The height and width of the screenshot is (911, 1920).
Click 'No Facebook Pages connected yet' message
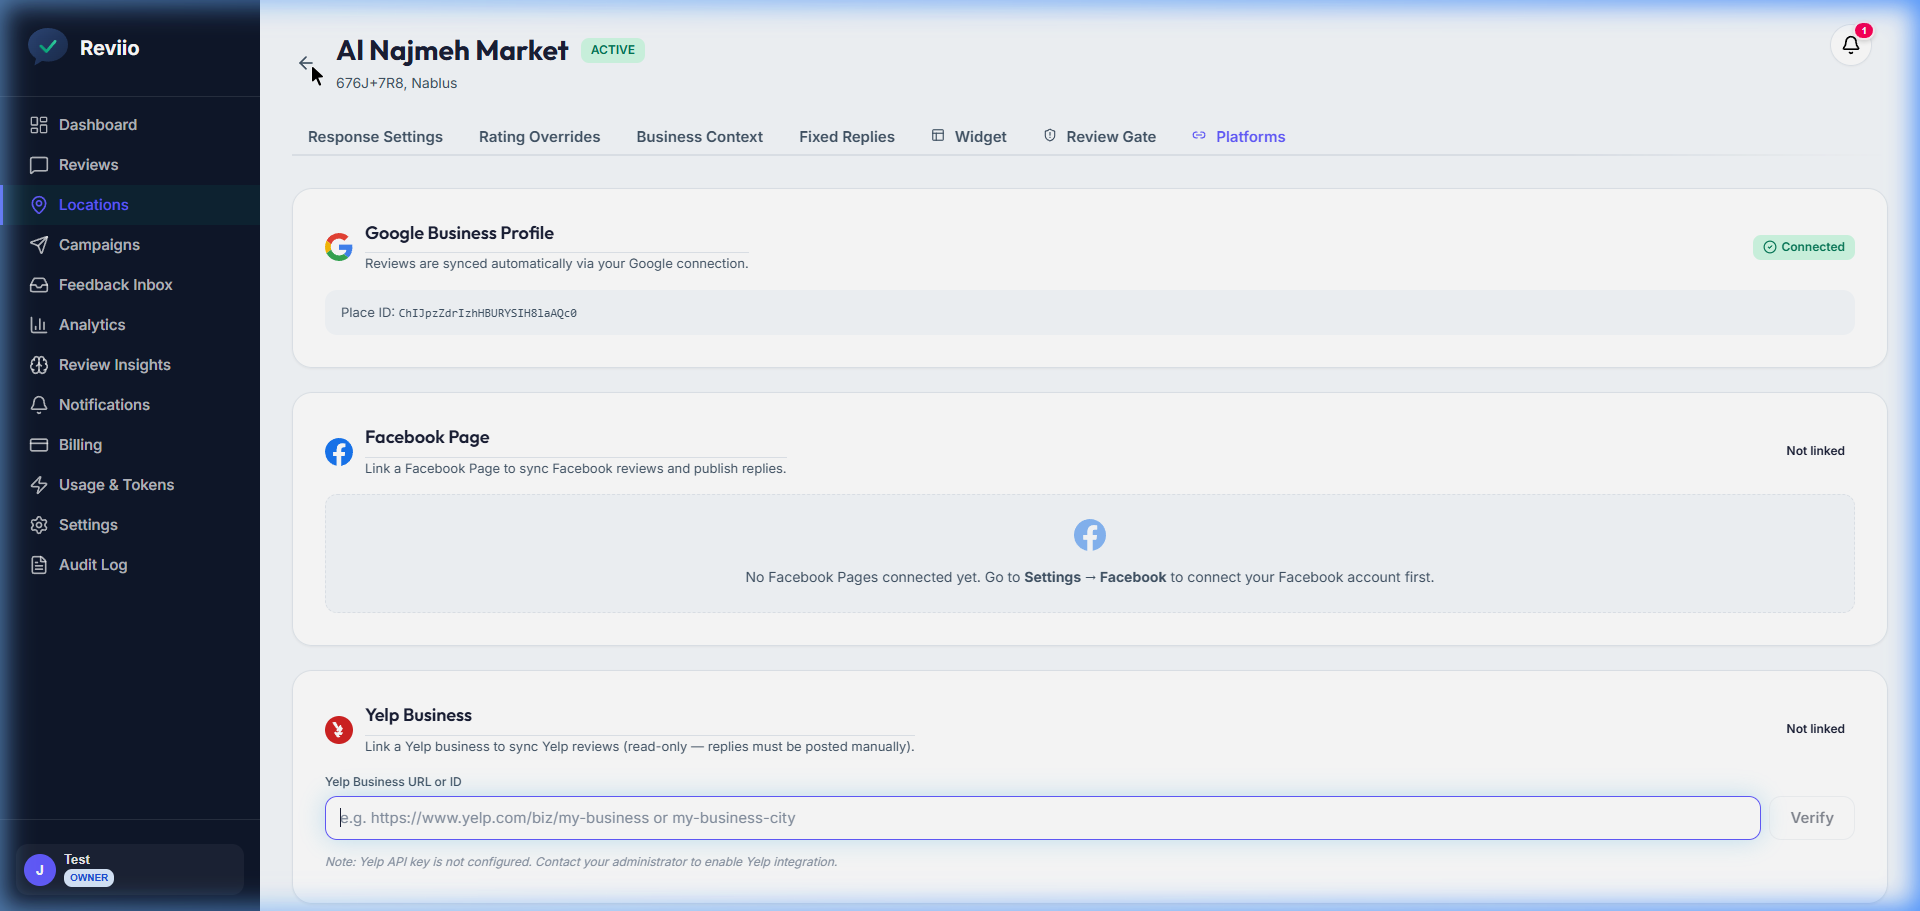(1089, 577)
